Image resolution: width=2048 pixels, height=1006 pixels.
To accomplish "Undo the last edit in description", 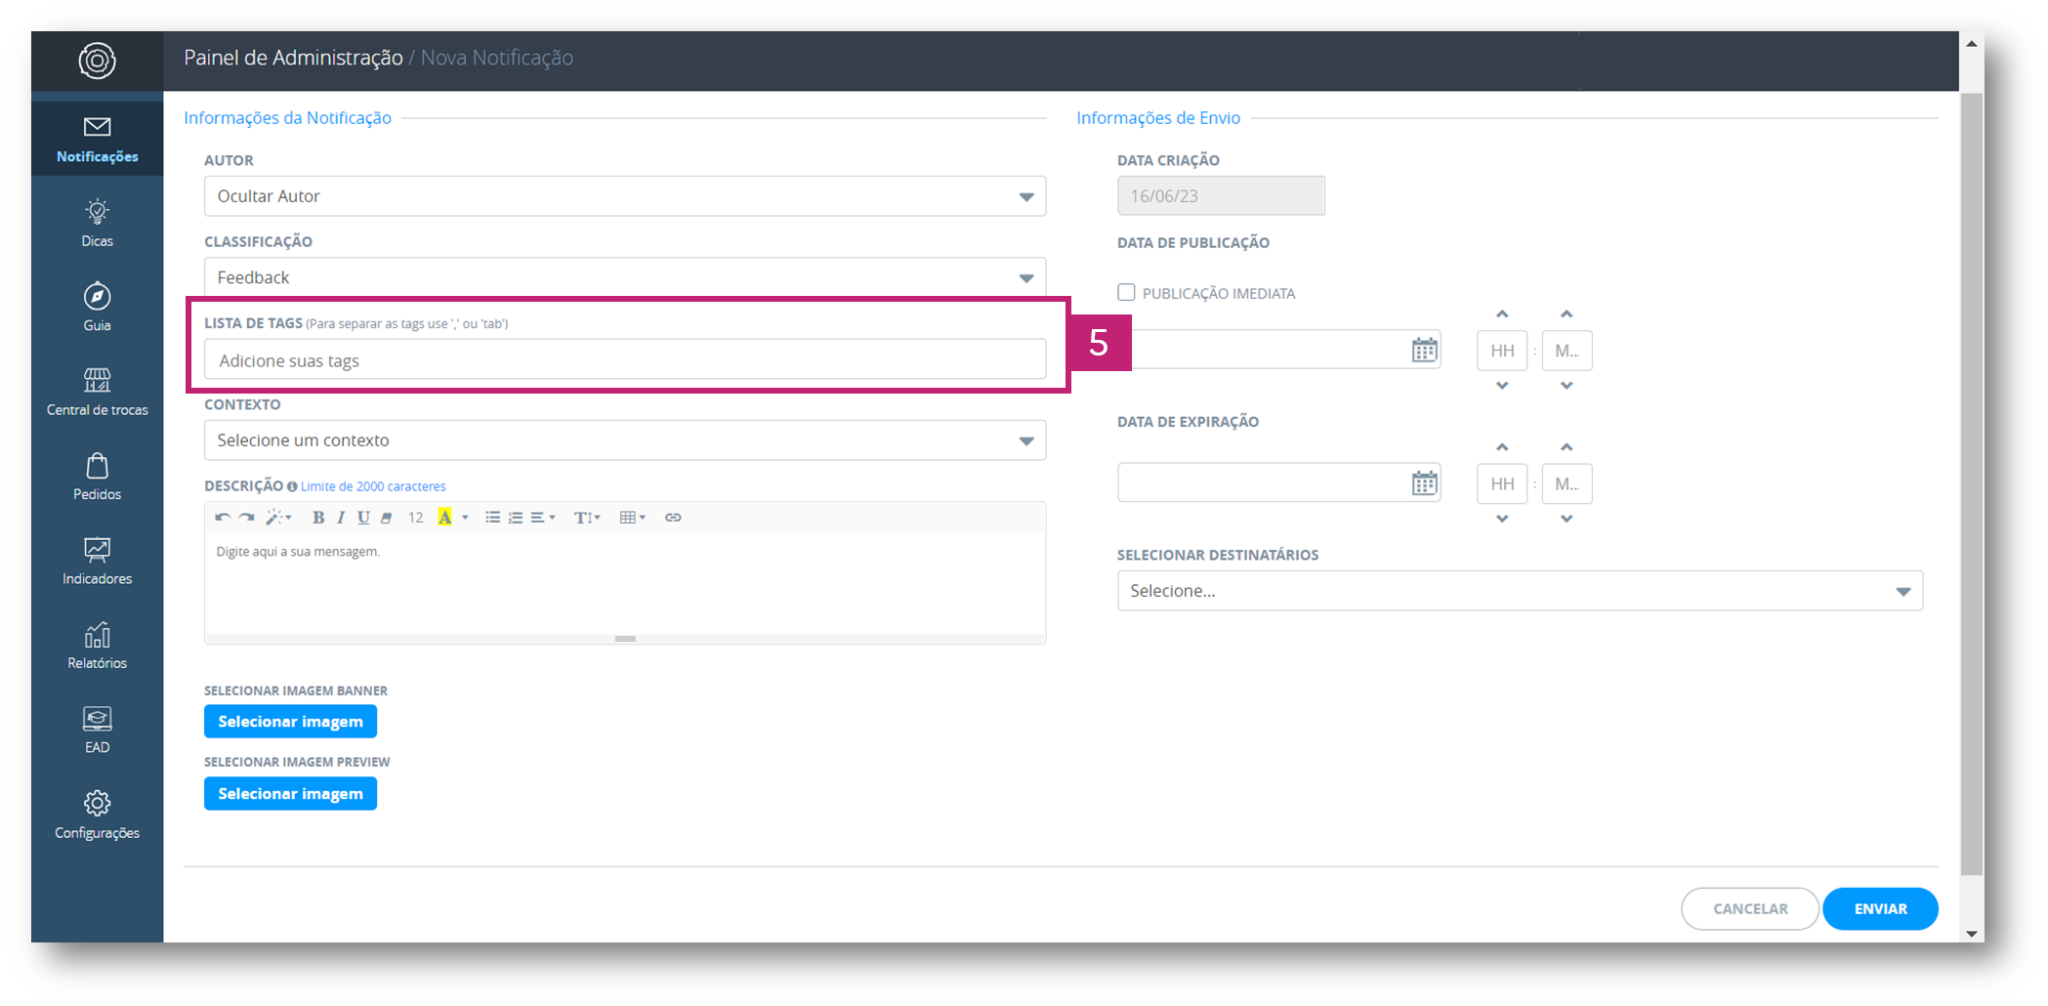I will point(222,517).
